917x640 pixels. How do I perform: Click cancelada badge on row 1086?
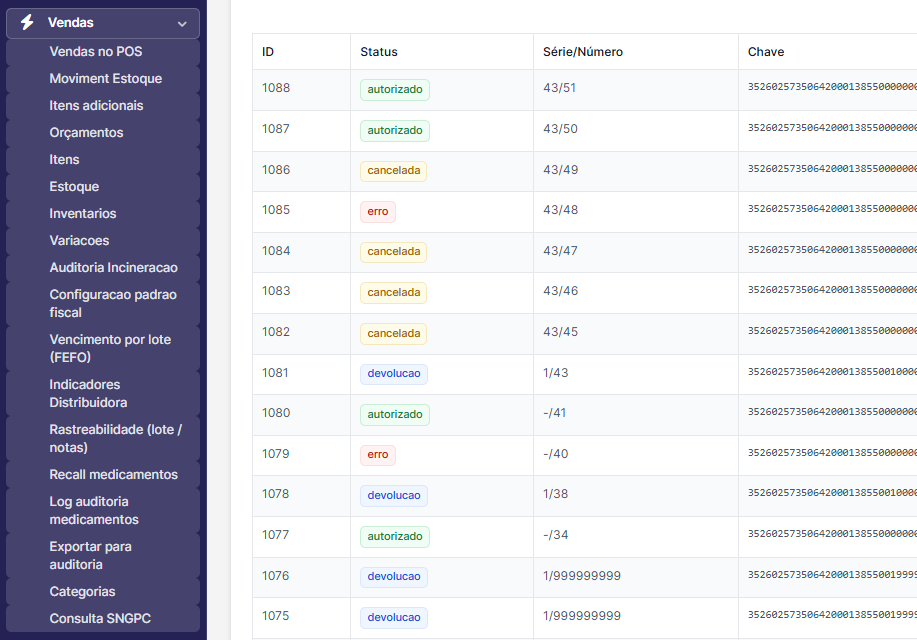394,171
